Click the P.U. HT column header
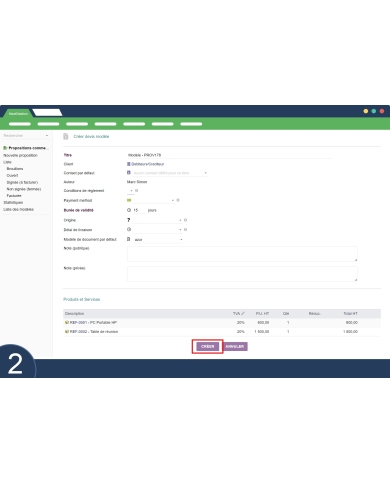 (x=262, y=314)
